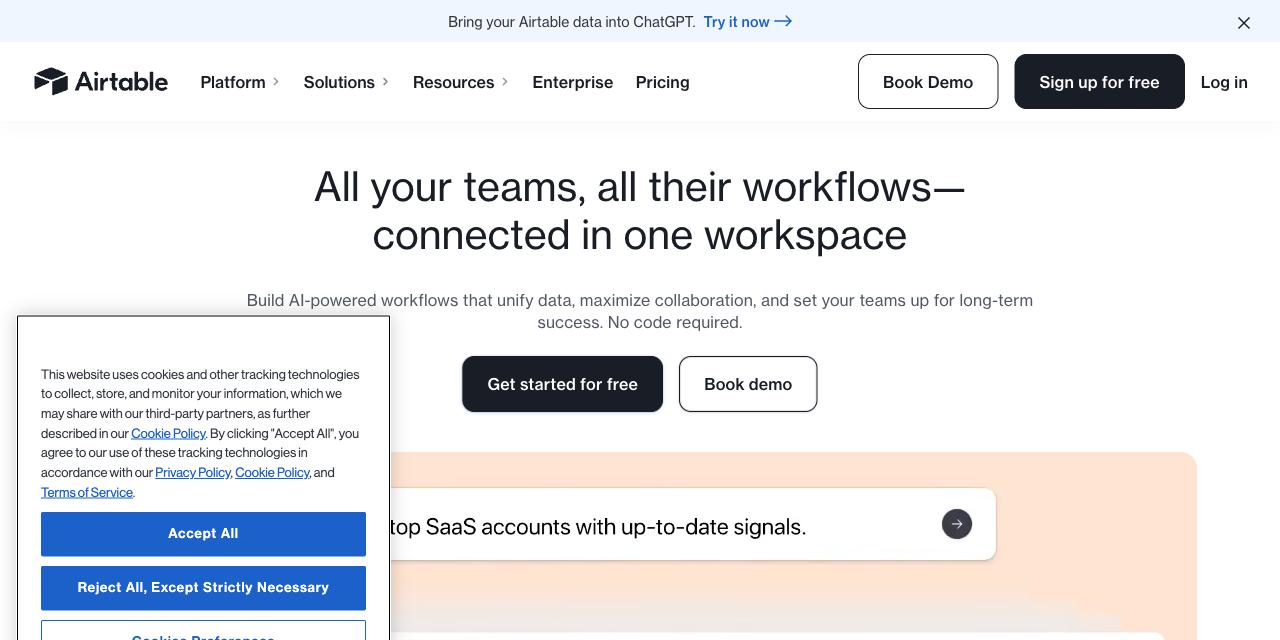1280x640 pixels.
Task: Click the Book demo hero button
Action: (x=748, y=384)
